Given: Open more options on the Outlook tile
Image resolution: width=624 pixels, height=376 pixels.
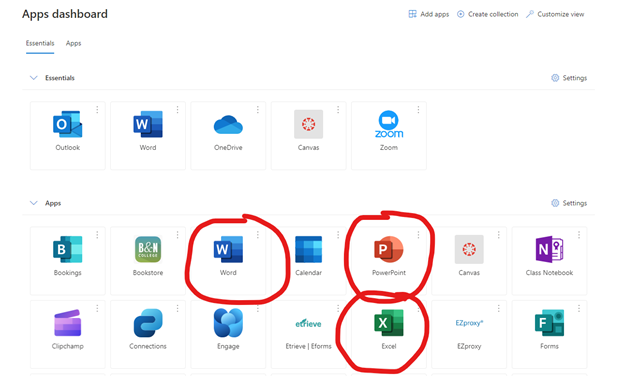Looking at the screenshot, I should (x=97, y=109).
